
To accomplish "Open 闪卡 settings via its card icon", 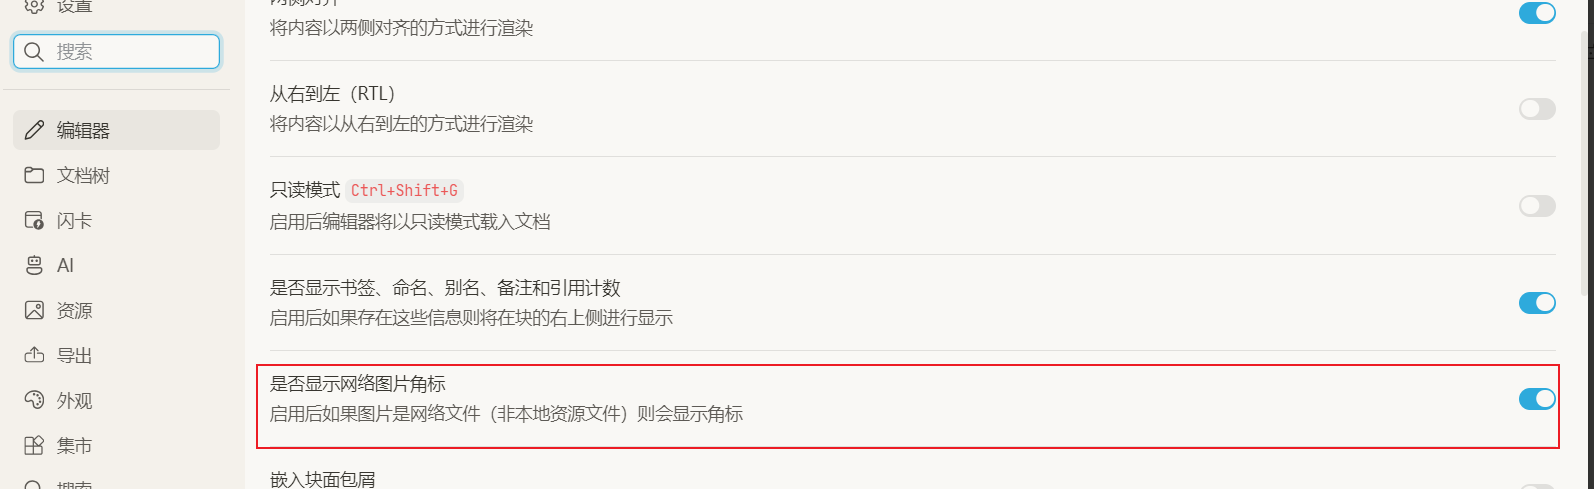I will (35, 220).
